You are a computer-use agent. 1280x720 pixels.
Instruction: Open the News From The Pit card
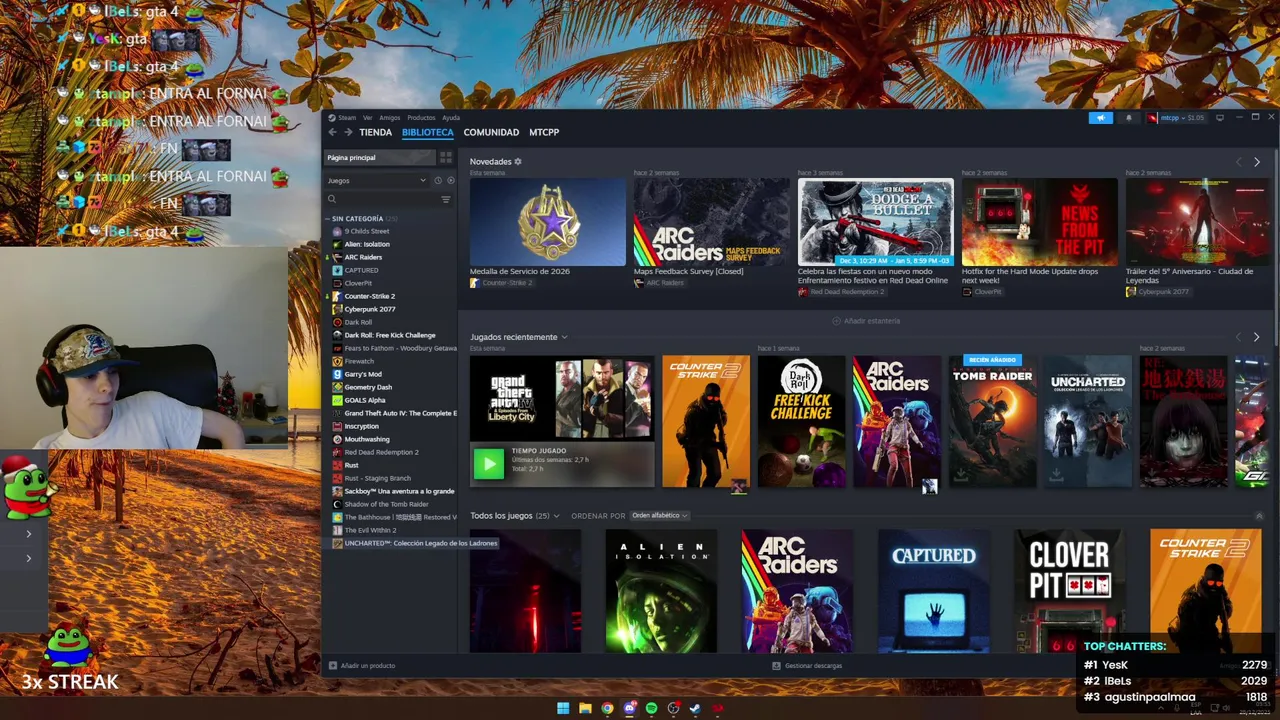point(1040,222)
